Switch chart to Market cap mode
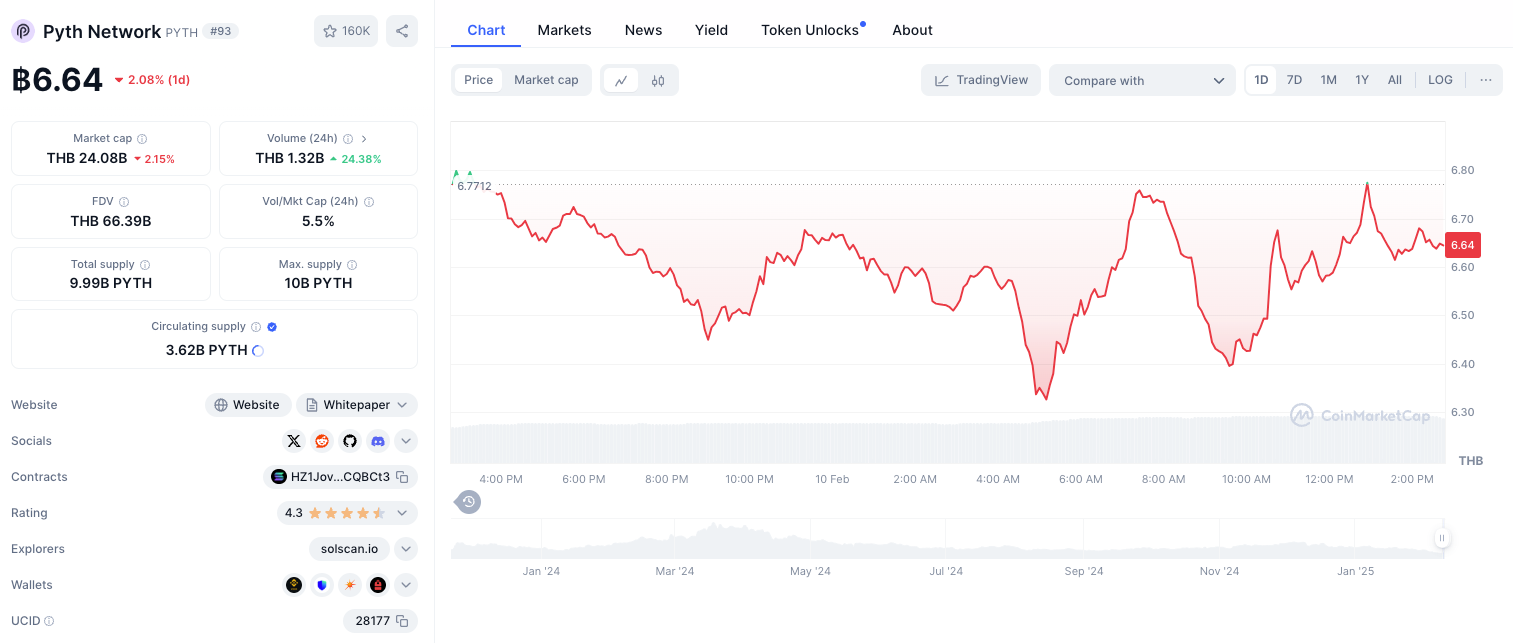The height and width of the screenshot is (643, 1513). coord(546,80)
